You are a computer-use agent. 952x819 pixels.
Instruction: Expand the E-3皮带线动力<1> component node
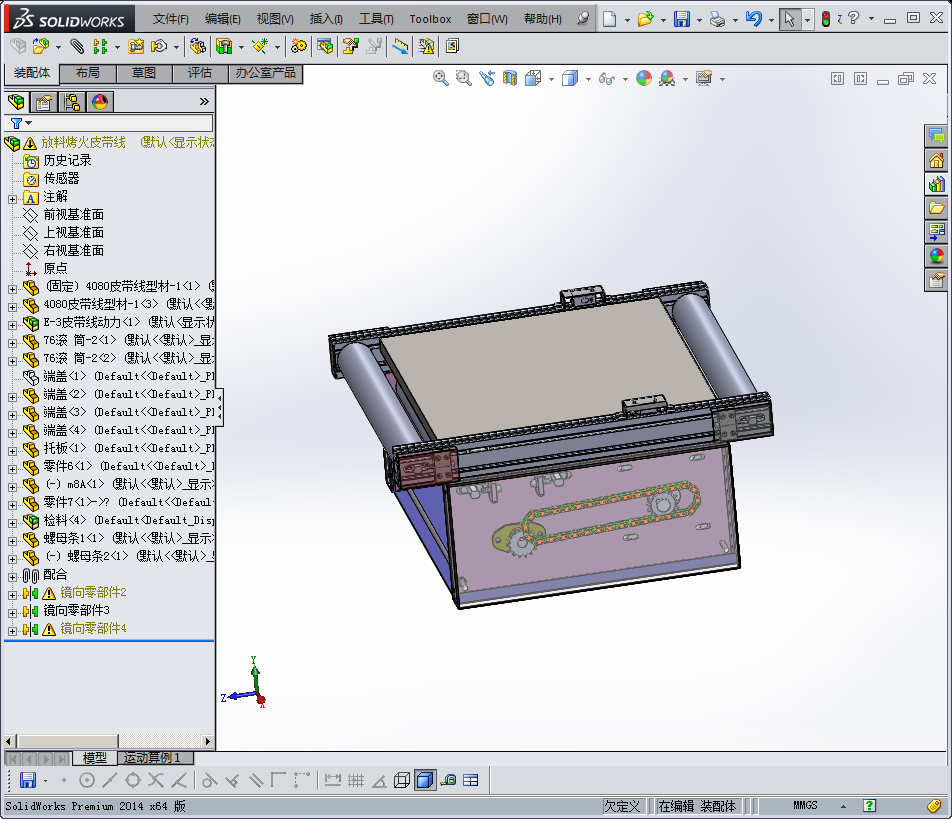(x=12, y=323)
